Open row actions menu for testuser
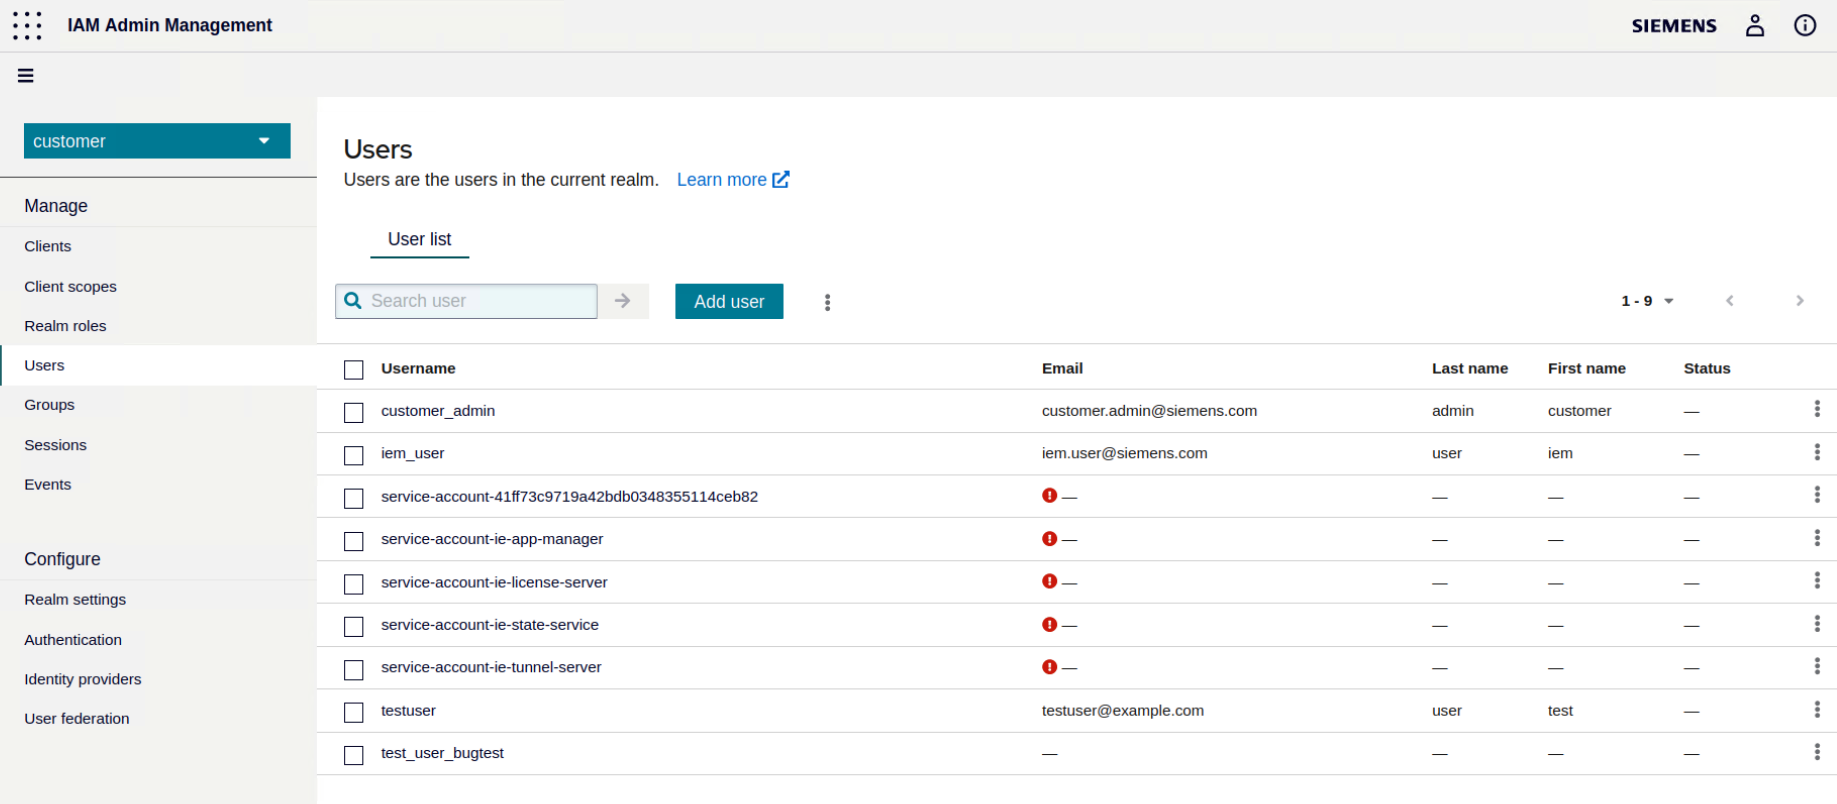This screenshot has width=1837, height=804. 1816,709
